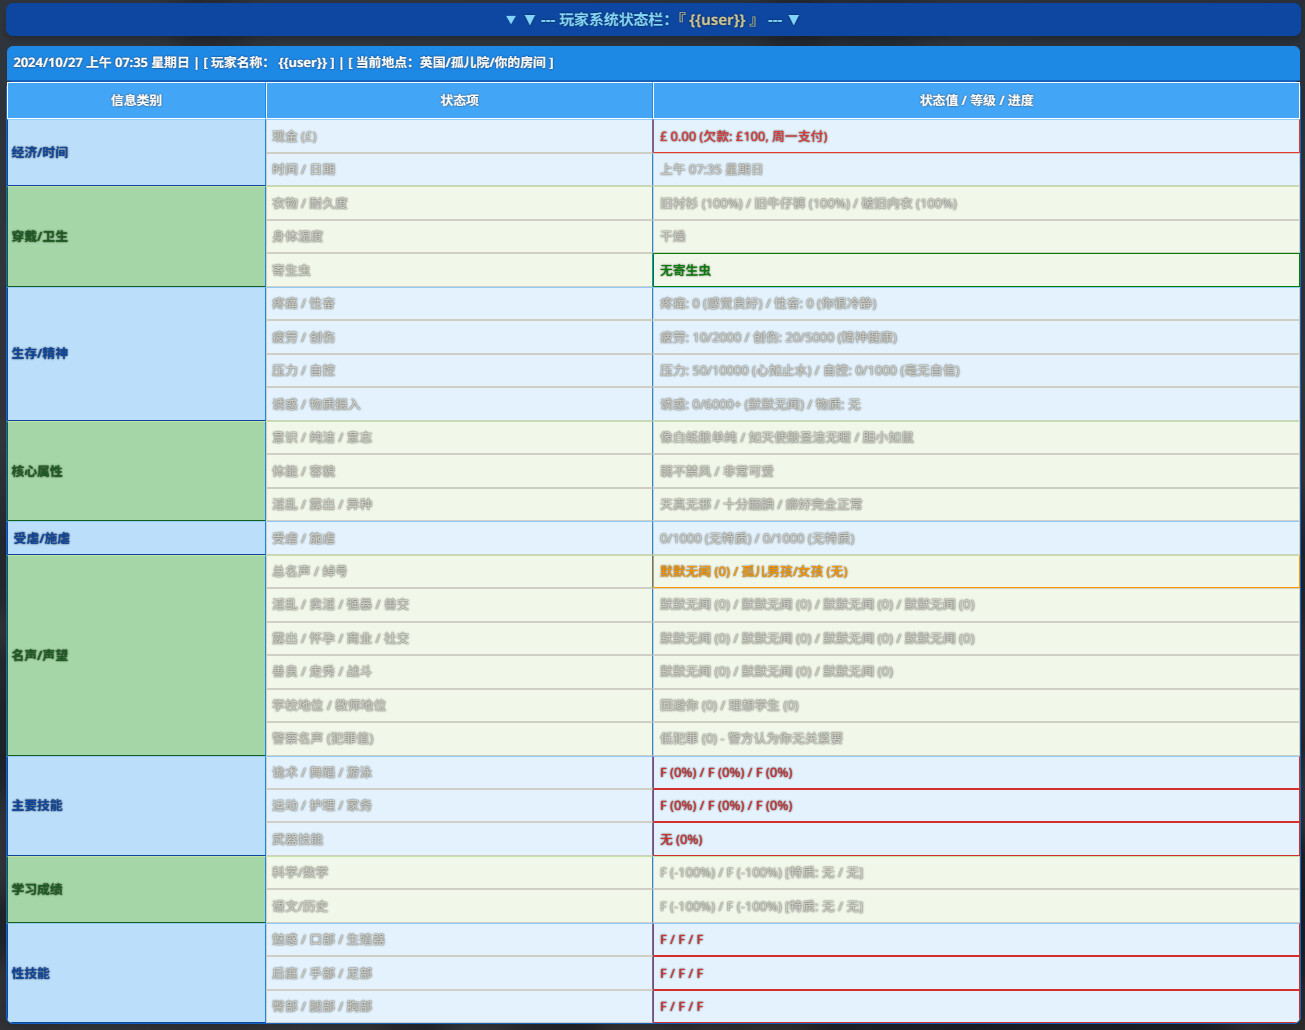Click the 科学/数学 item cell
This screenshot has width=1305, height=1030.
[x=459, y=873]
